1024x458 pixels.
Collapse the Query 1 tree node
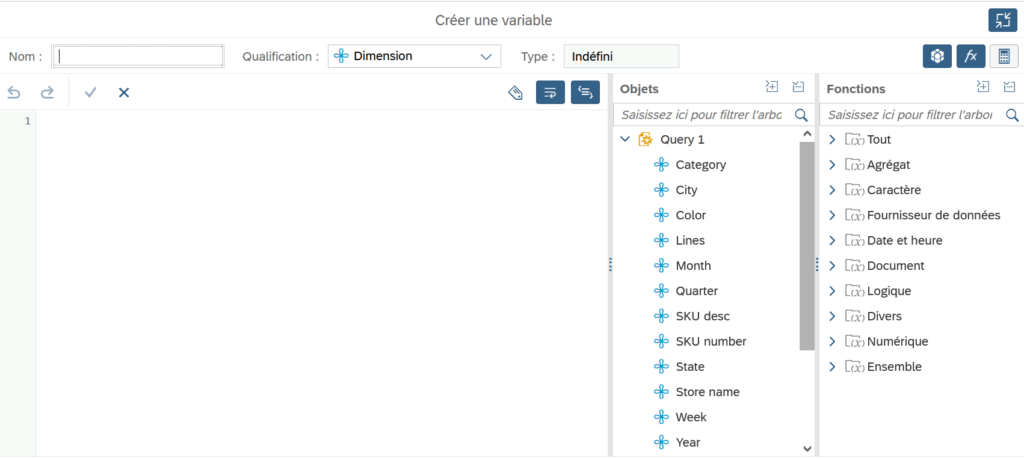[625, 140]
